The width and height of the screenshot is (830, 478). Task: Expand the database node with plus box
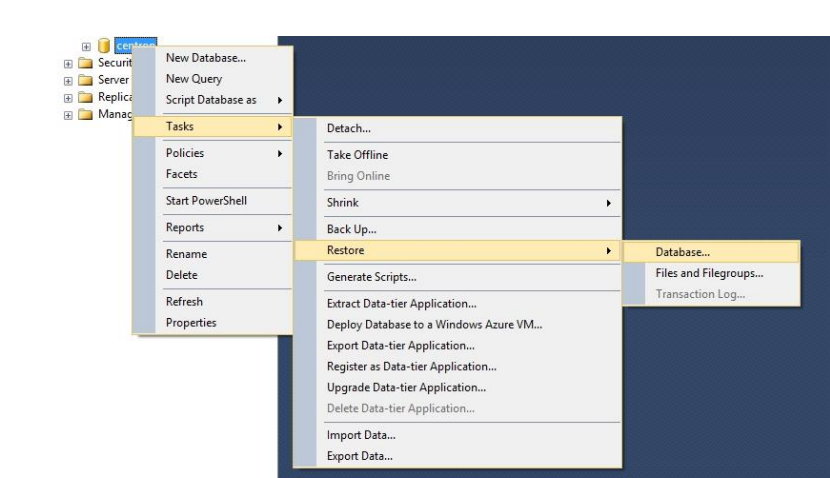click(87, 46)
